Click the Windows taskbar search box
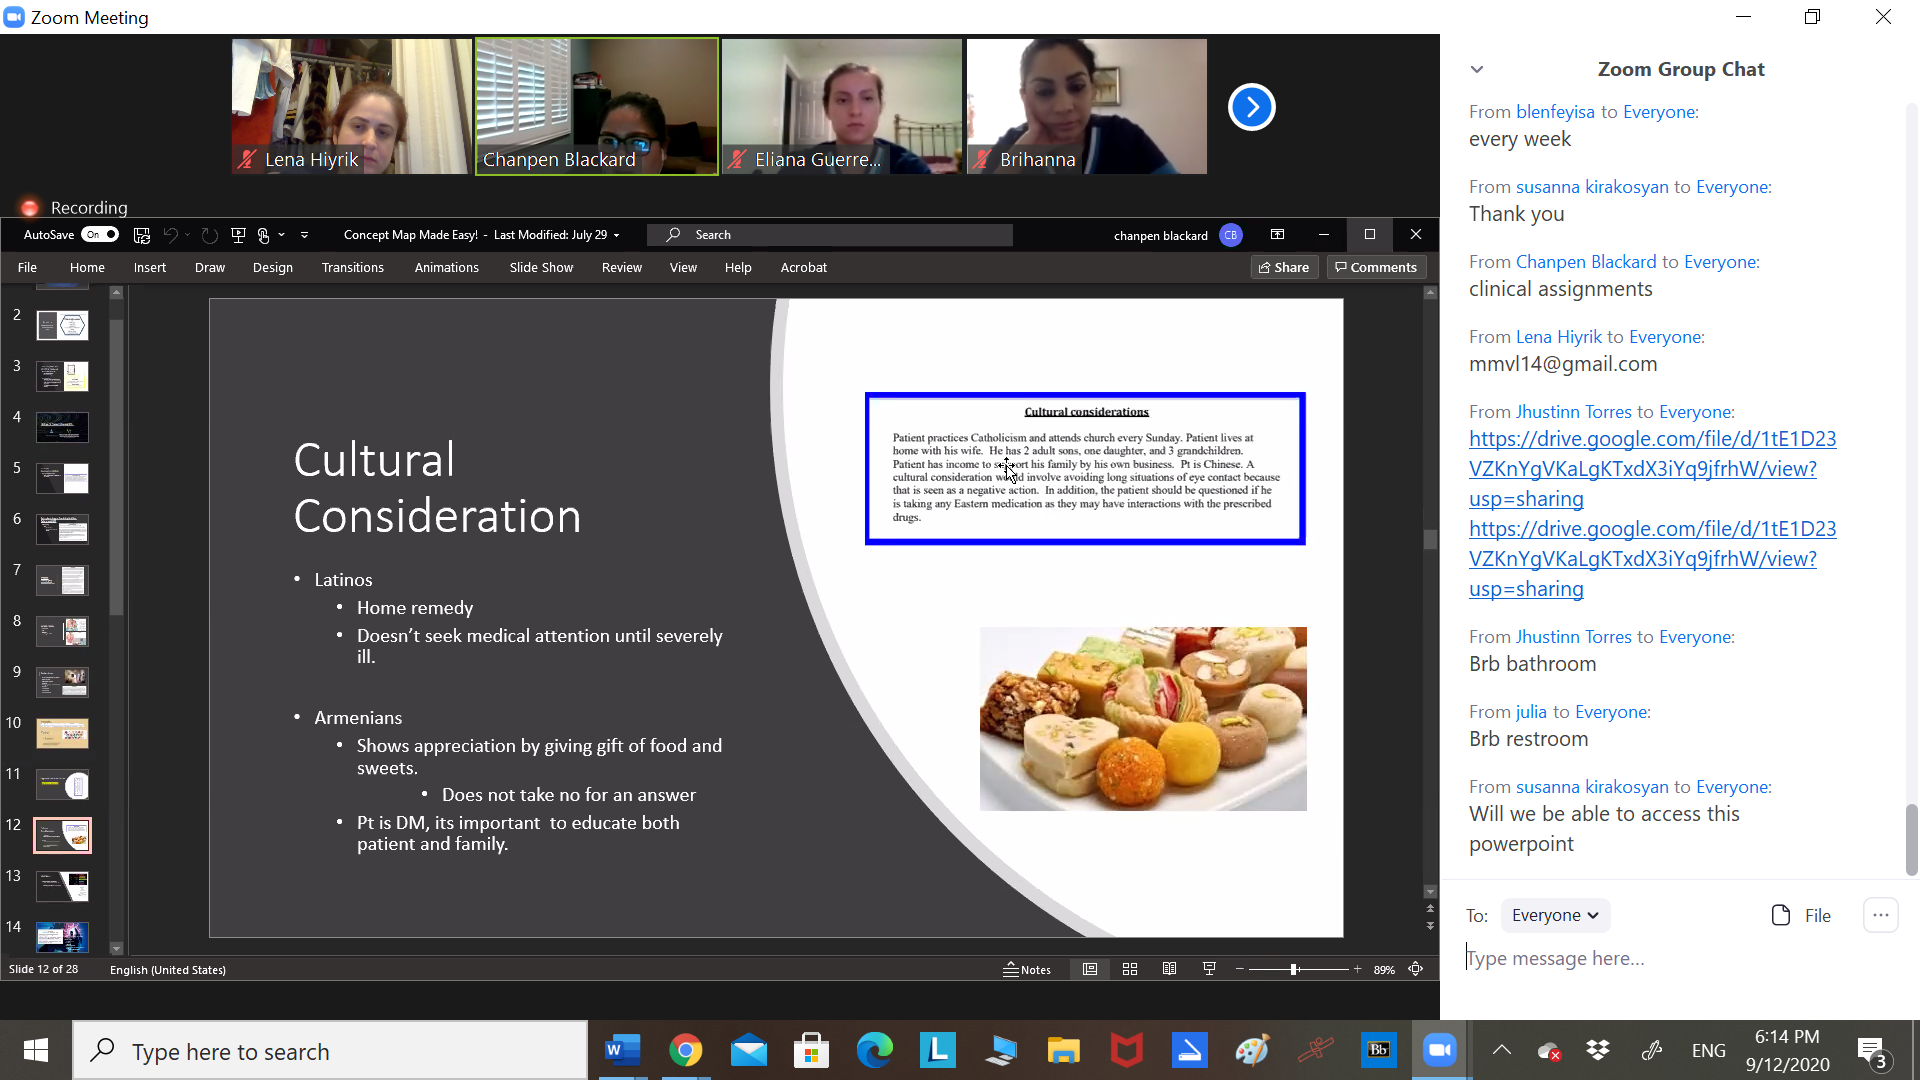This screenshot has height=1080, width=1920. point(330,1050)
